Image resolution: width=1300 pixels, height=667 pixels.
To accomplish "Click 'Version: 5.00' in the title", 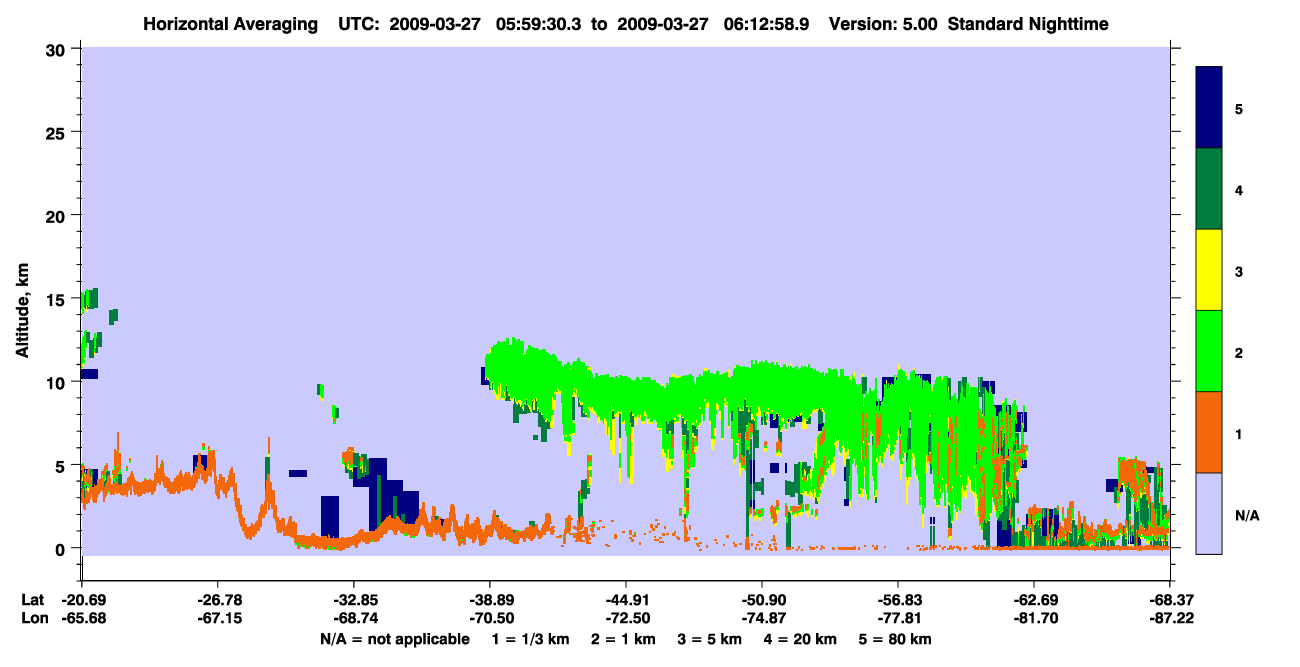I will [x=883, y=23].
